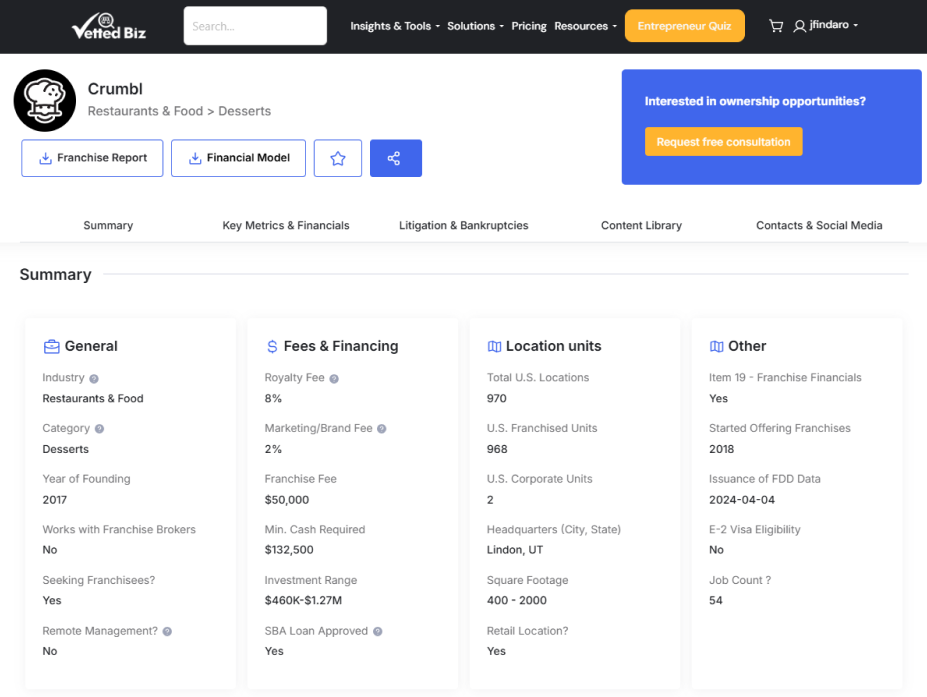This screenshot has width=927, height=697.
Task: Expand the Insights & Tools menu
Action: (x=395, y=26)
